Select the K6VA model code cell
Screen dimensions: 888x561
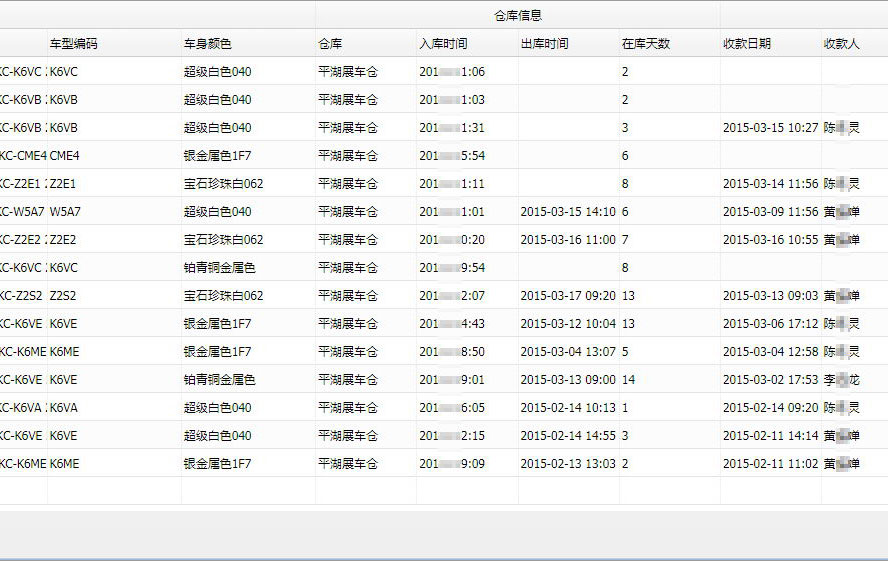64,408
